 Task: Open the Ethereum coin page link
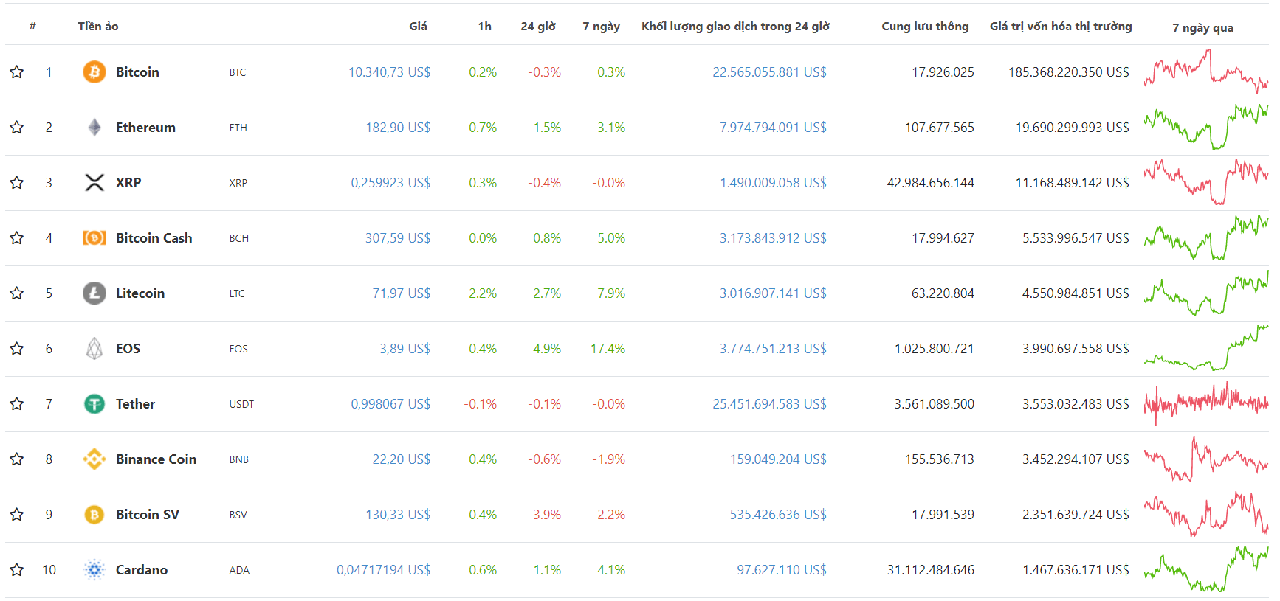coord(145,127)
